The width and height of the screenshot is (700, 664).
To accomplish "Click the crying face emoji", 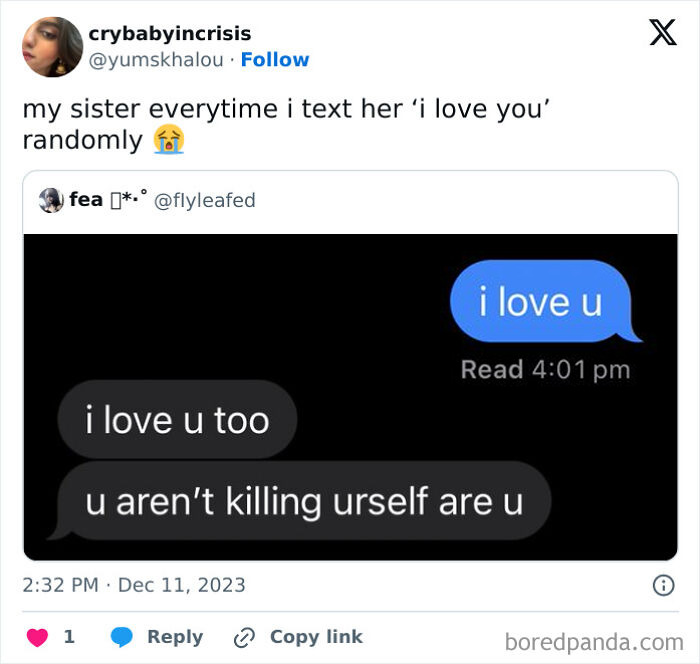I will point(168,140).
